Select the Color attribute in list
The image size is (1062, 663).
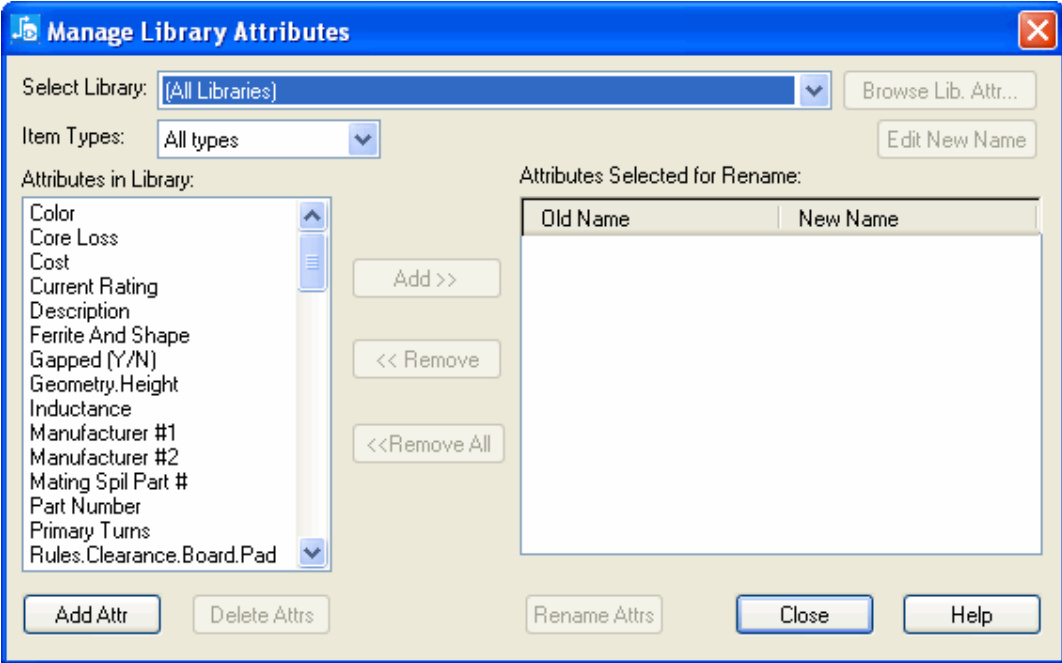pyautogui.click(x=53, y=213)
